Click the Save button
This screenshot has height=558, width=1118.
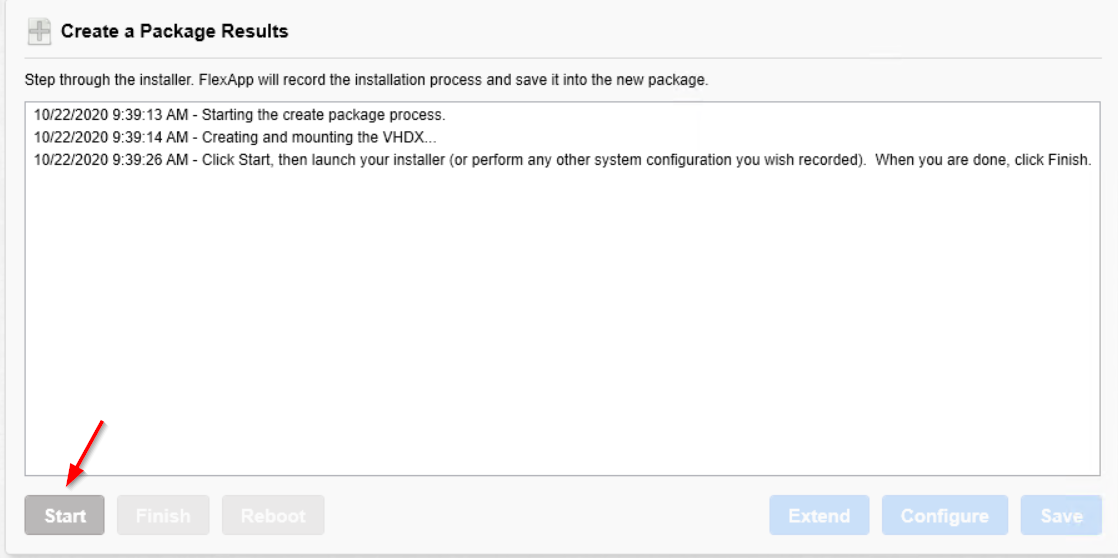click(x=1061, y=515)
